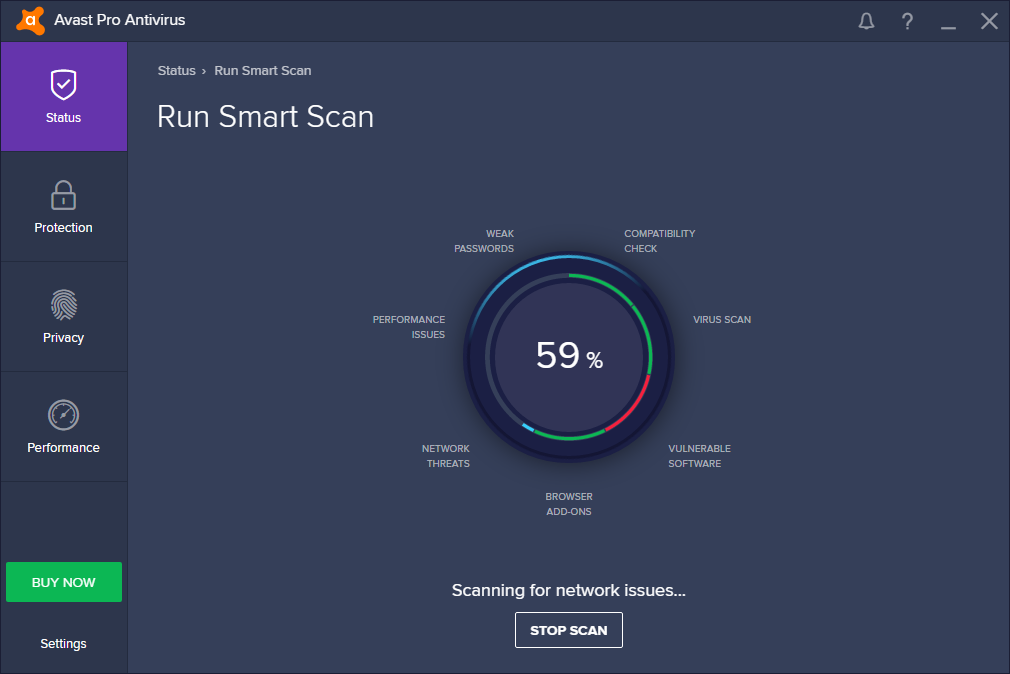The width and height of the screenshot is (1010, 674).
Task: Open help via the question mark icon
Action: 907,21
